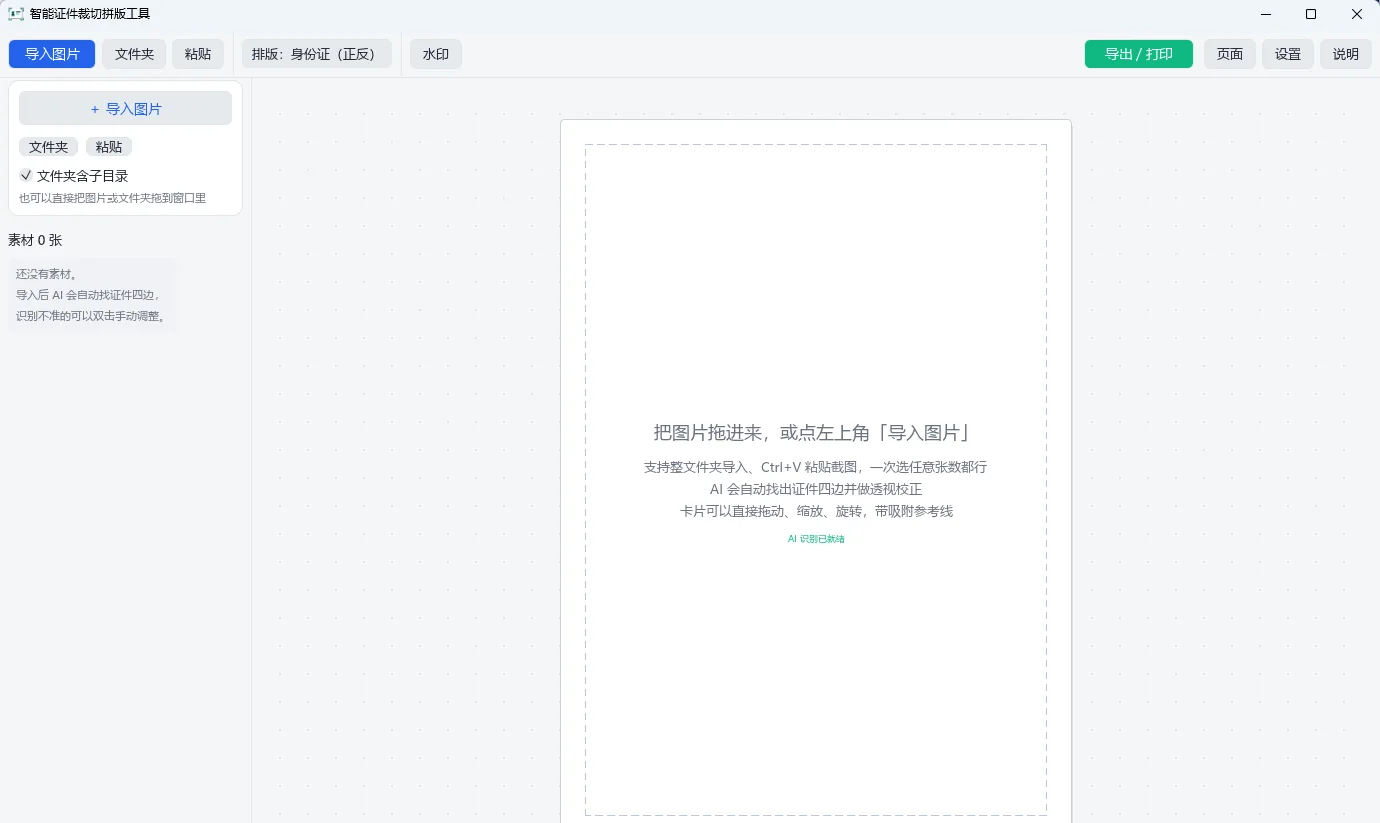Image resolution: width=1380 pixels, height=823 pixels.
Task: Show the 说明 help information
Action: click(x=1346, y=54)
